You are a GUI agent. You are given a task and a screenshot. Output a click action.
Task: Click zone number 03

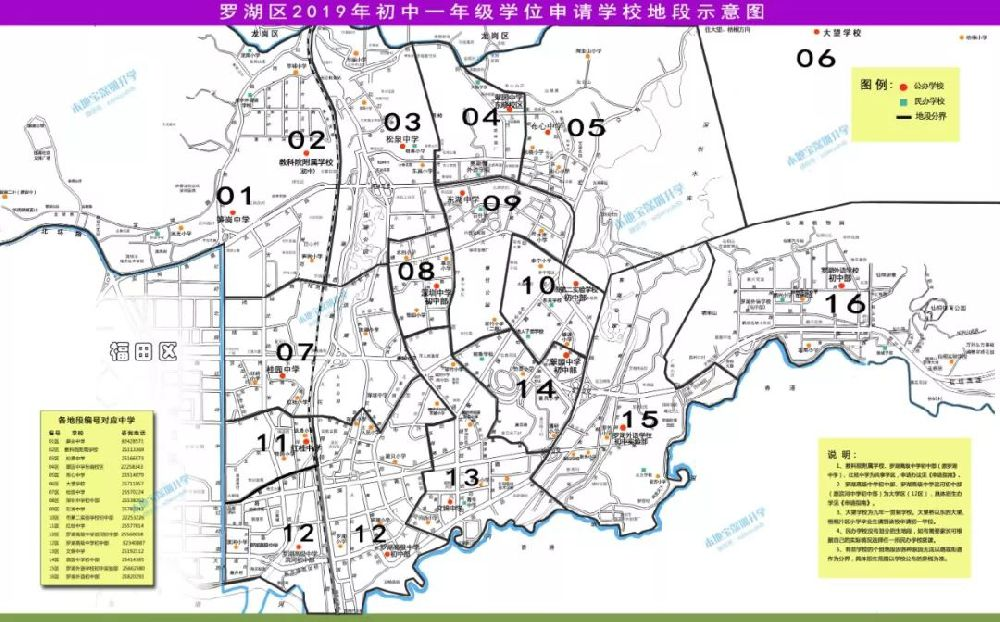coord(402,121)
